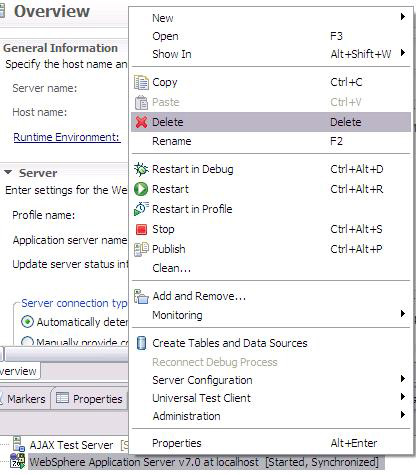The height and width of the screenshot is (475, 416).
Task: Click Create Tables and Data Sources icon
Action: click(142, 343)
